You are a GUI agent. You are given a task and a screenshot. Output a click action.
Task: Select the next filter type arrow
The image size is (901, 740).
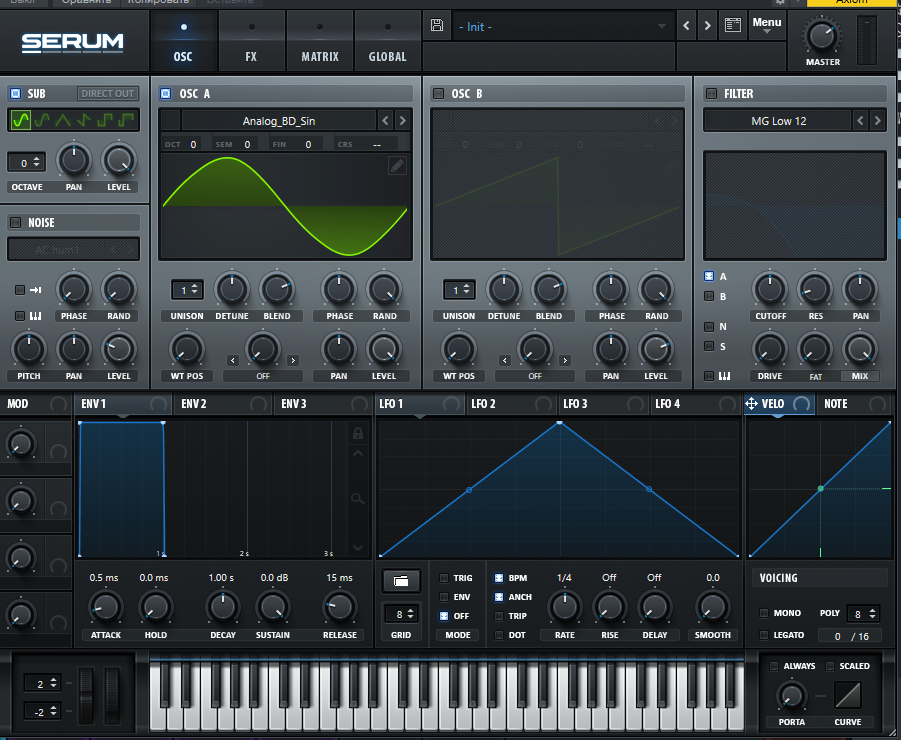877,121
